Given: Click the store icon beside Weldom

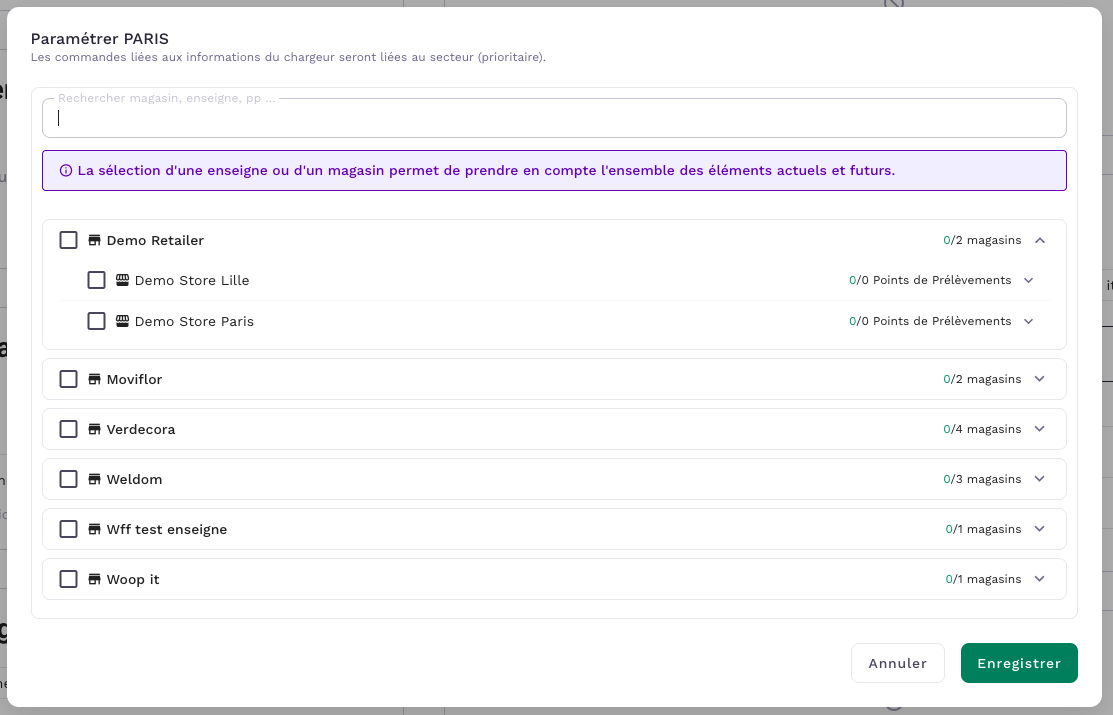Looking at the screenshot, I should pyautogui.click(x=95, y=479).
